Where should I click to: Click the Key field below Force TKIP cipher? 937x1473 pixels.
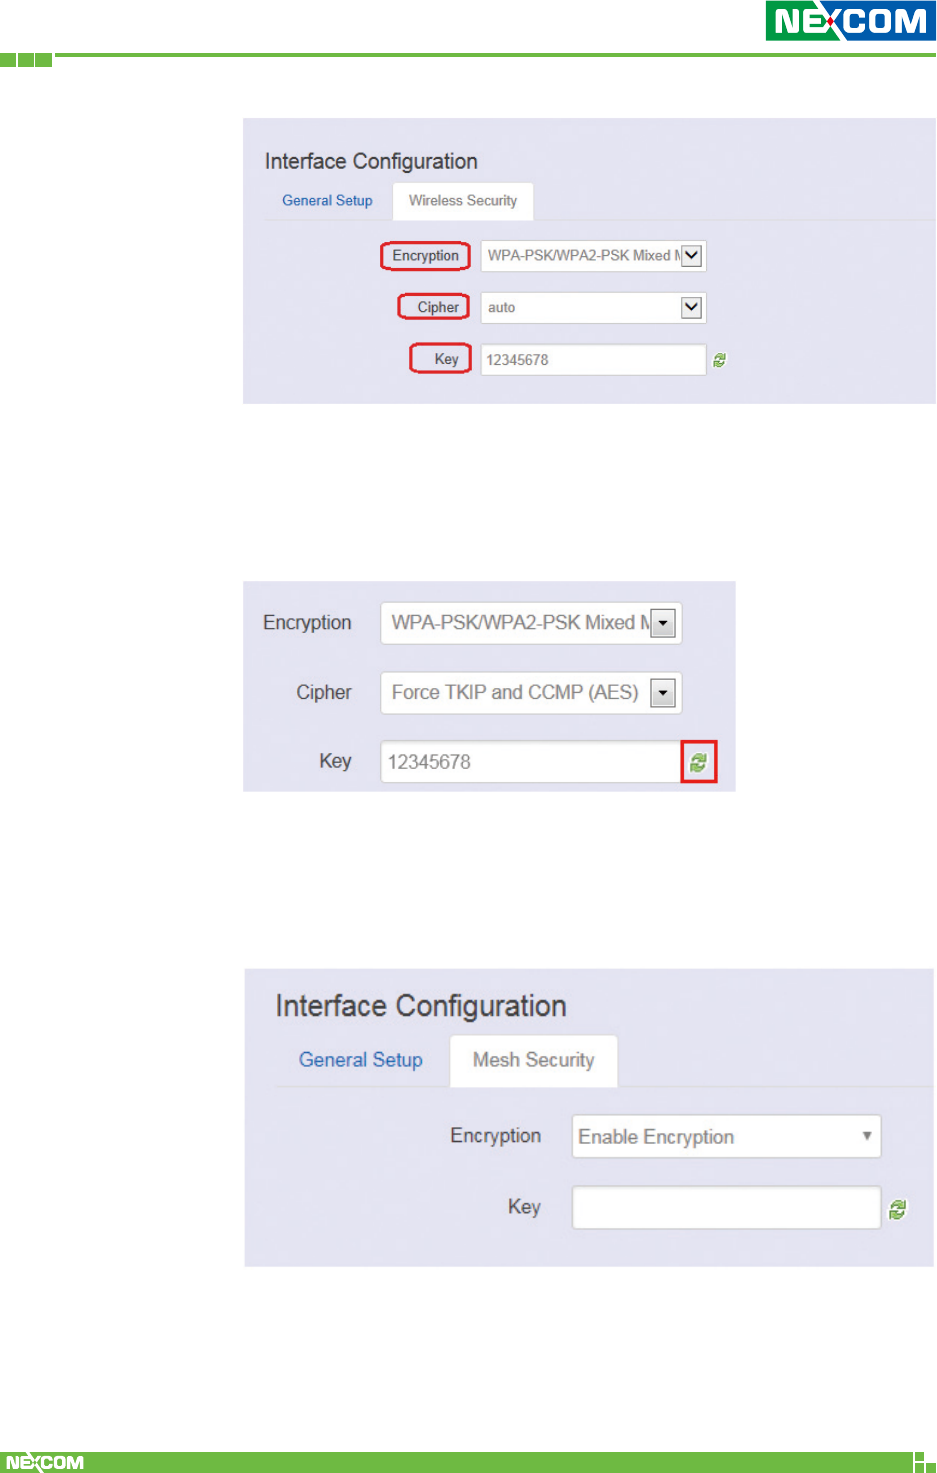point(530,762)
